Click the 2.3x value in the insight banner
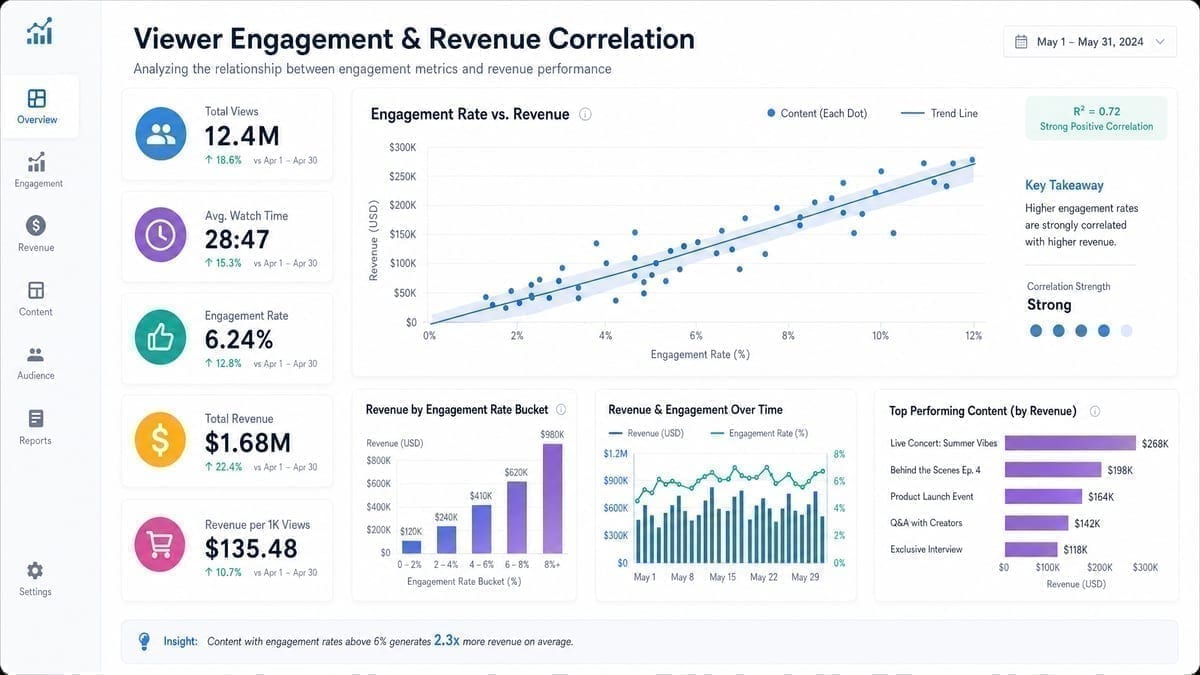The height and width of the screenshot is (675, 1200). click(x=446, y=641)
